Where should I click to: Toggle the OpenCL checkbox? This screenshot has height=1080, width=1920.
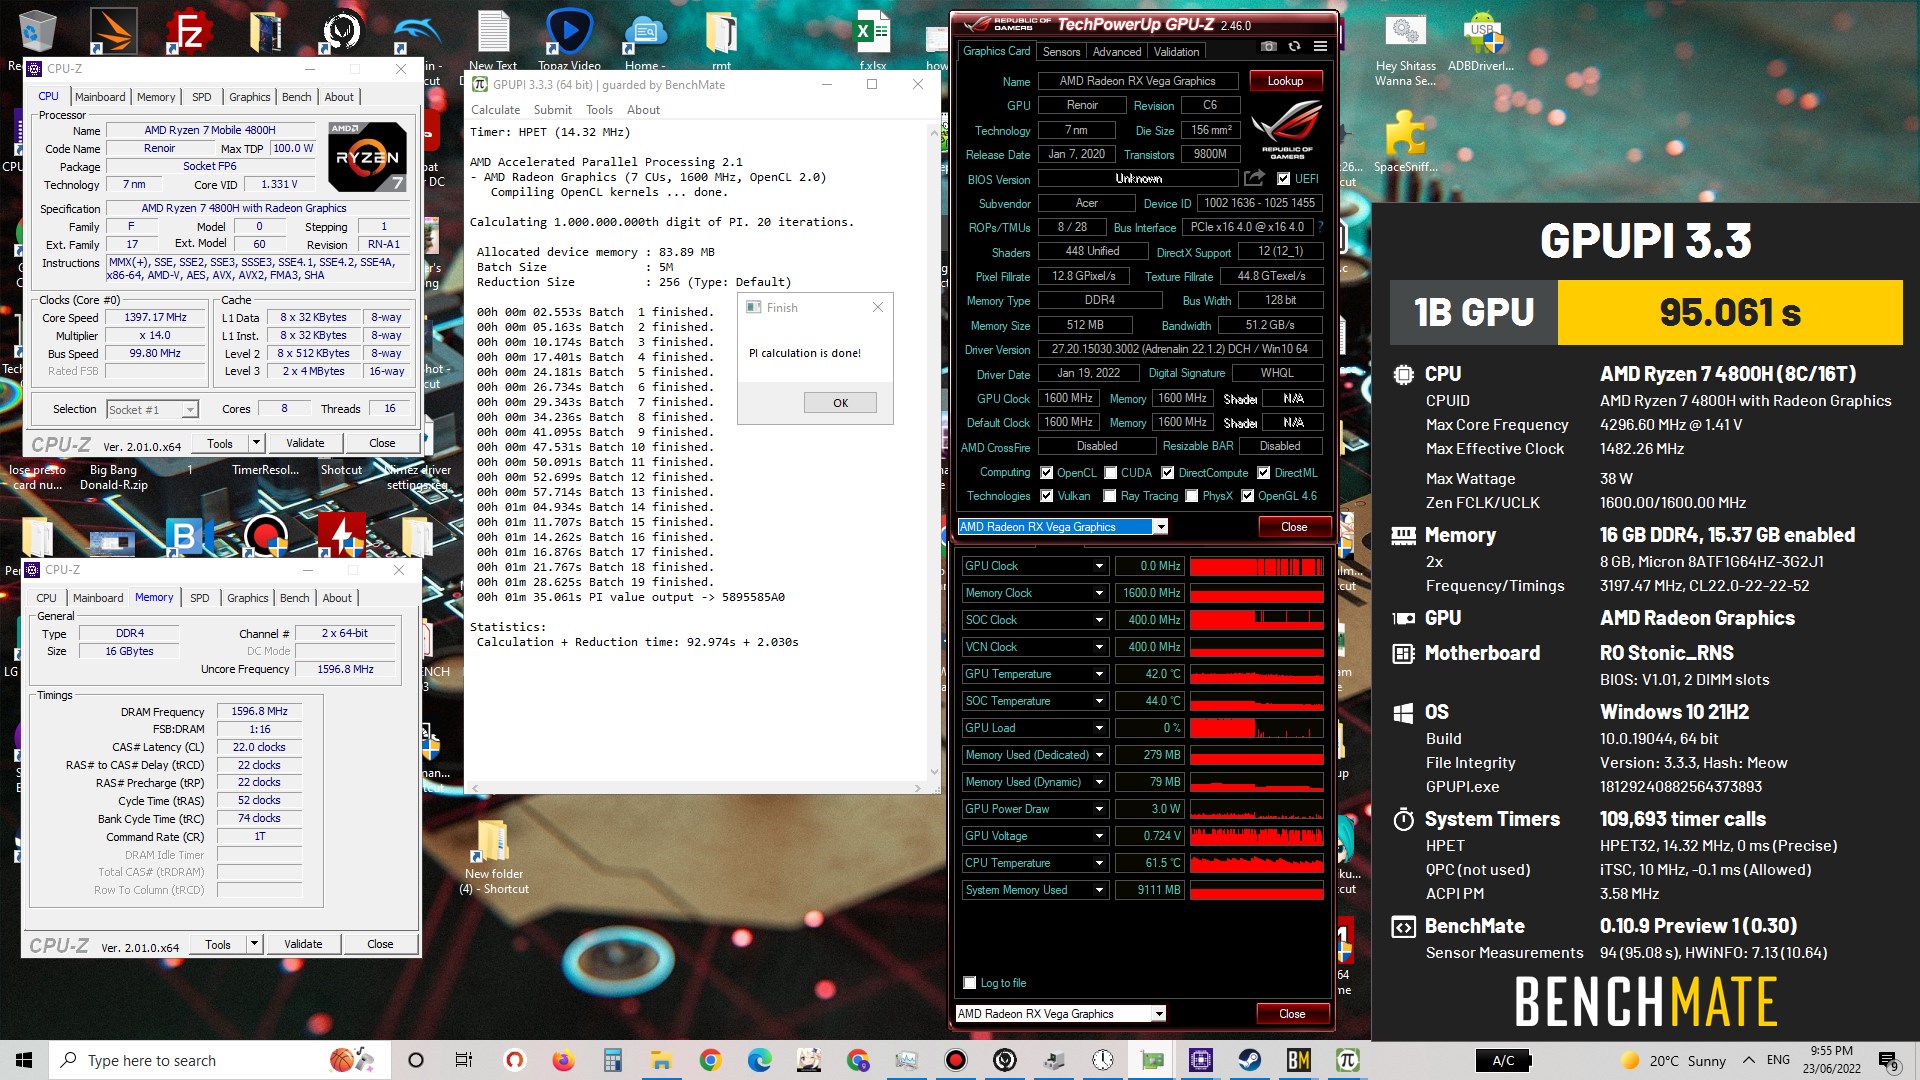1046,473
